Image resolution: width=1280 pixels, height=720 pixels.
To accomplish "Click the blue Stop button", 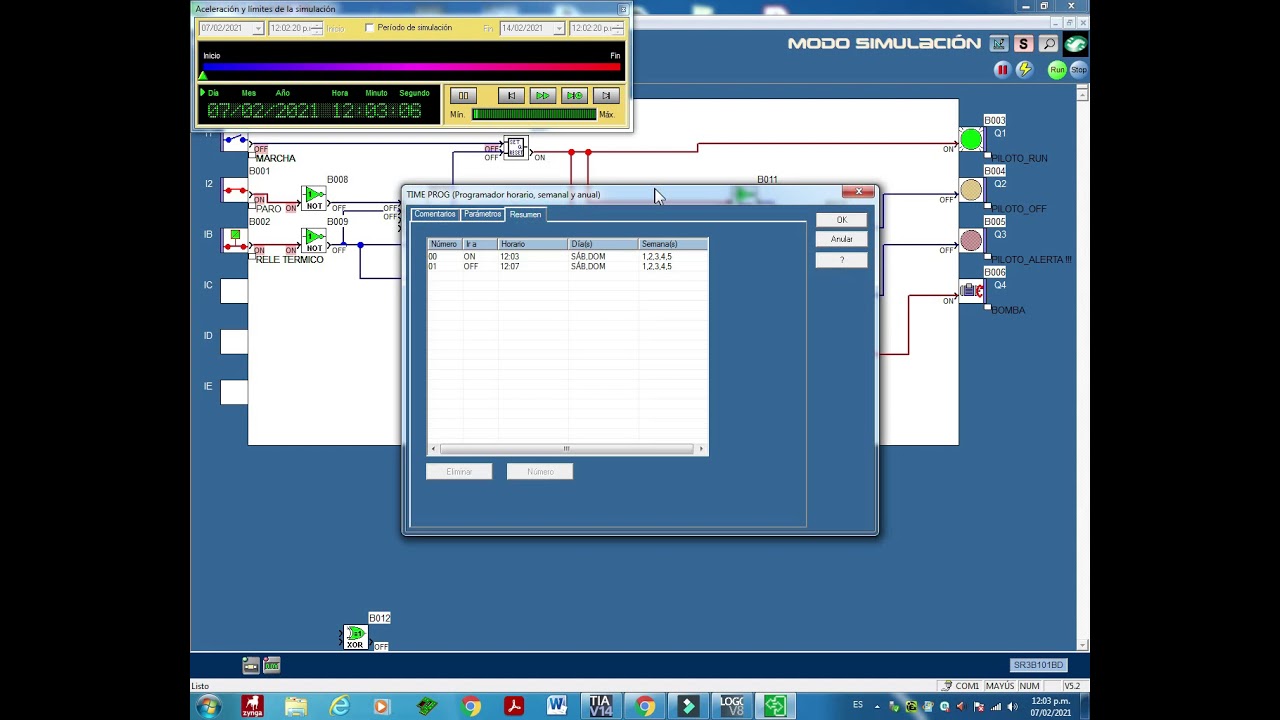I will click(x=1078, y=69).
